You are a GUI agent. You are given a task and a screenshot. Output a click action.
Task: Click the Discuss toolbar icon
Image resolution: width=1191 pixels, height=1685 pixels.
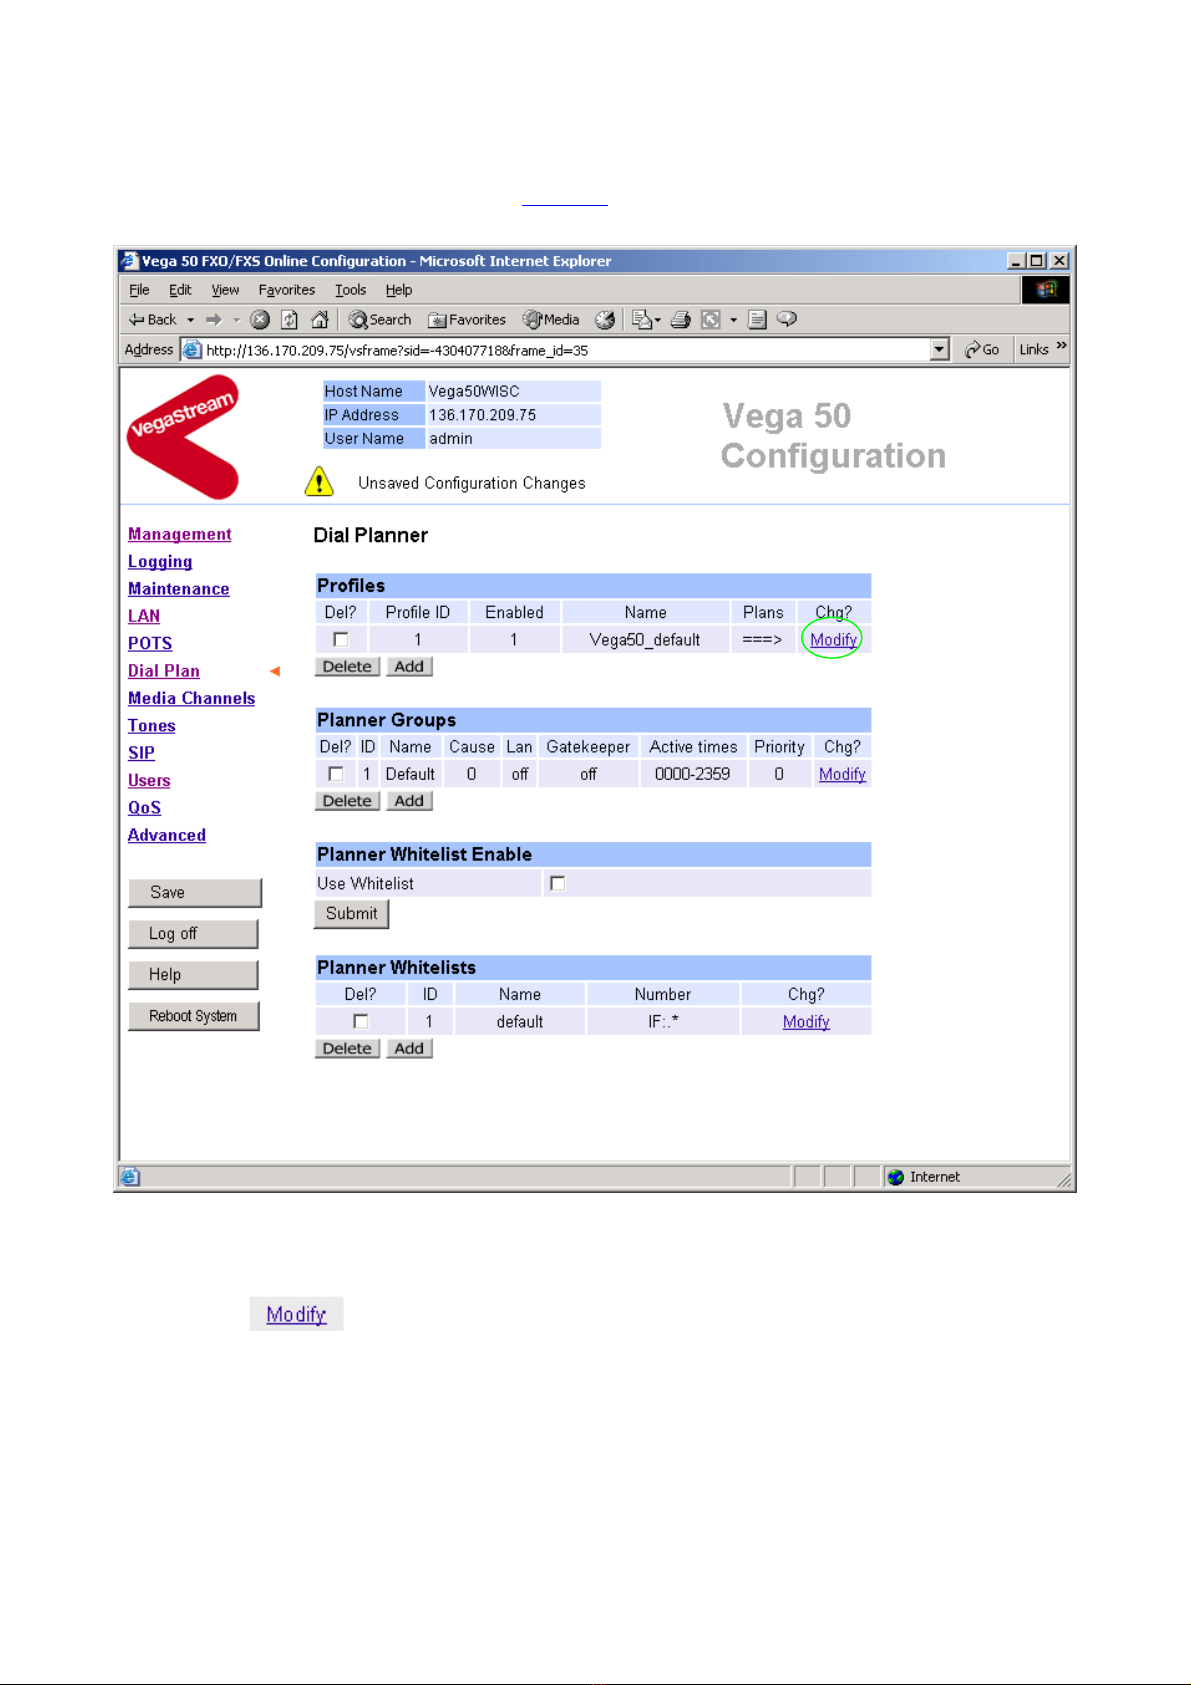pyautogui.click(x=757, y=320)
